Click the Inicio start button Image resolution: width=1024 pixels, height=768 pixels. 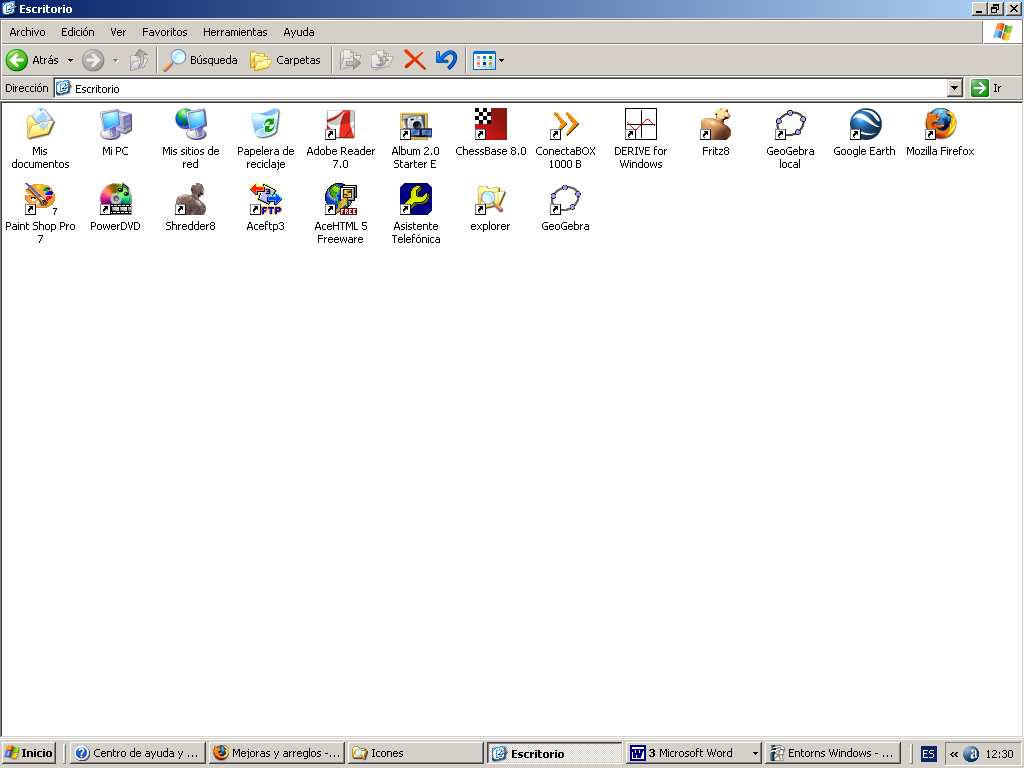(x=29, y=753)
